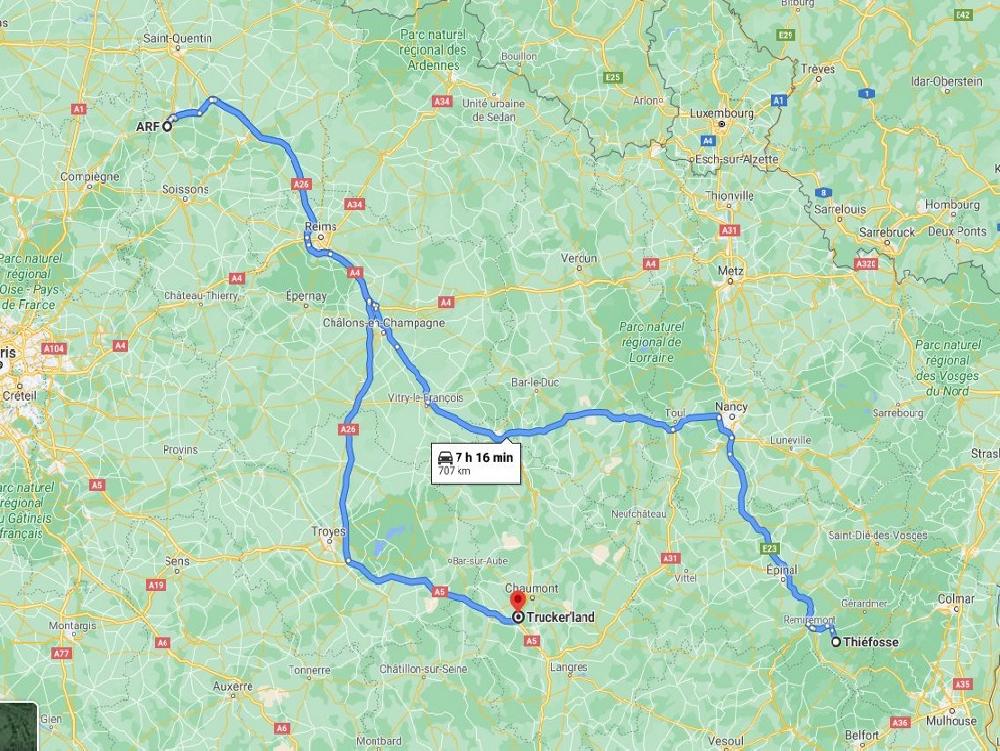Click the car icon in route box

445,457
